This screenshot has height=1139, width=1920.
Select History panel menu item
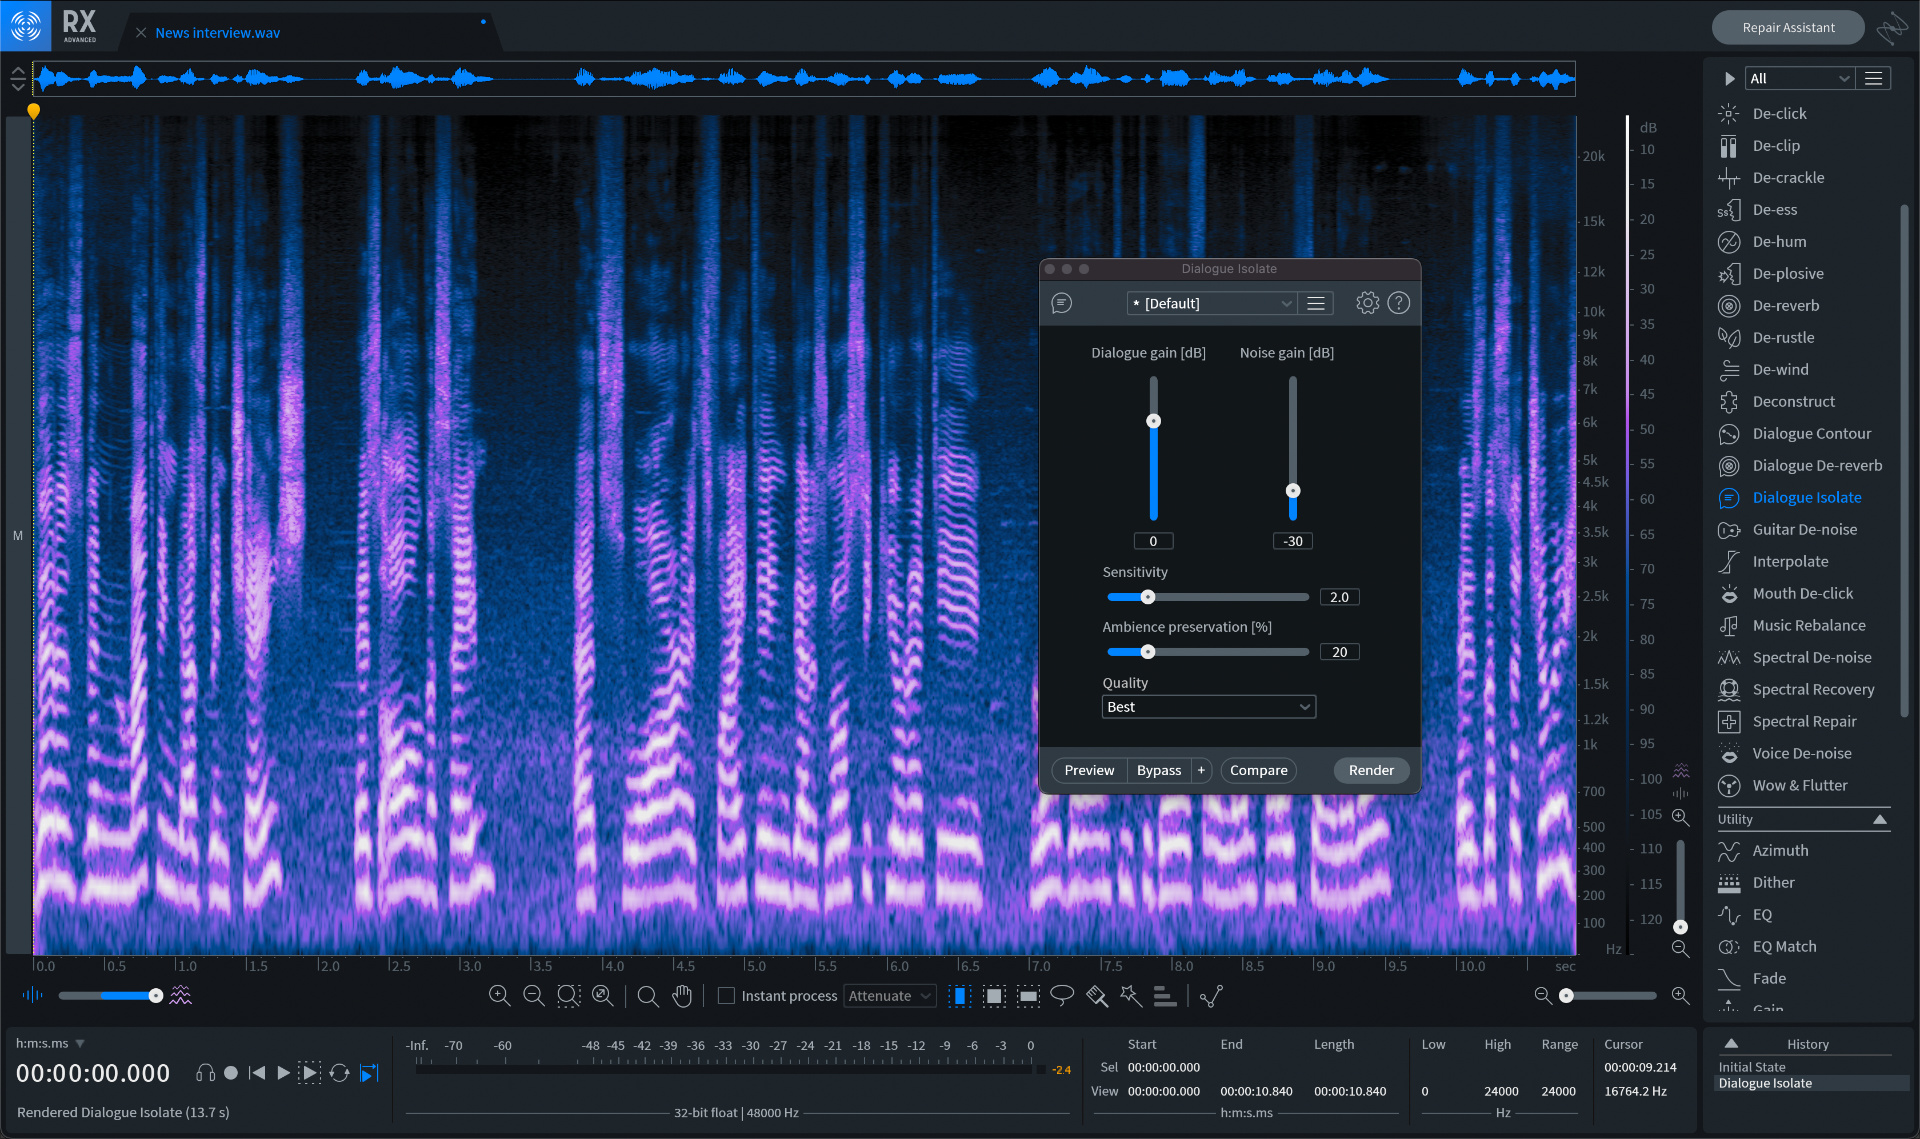1730,1043
